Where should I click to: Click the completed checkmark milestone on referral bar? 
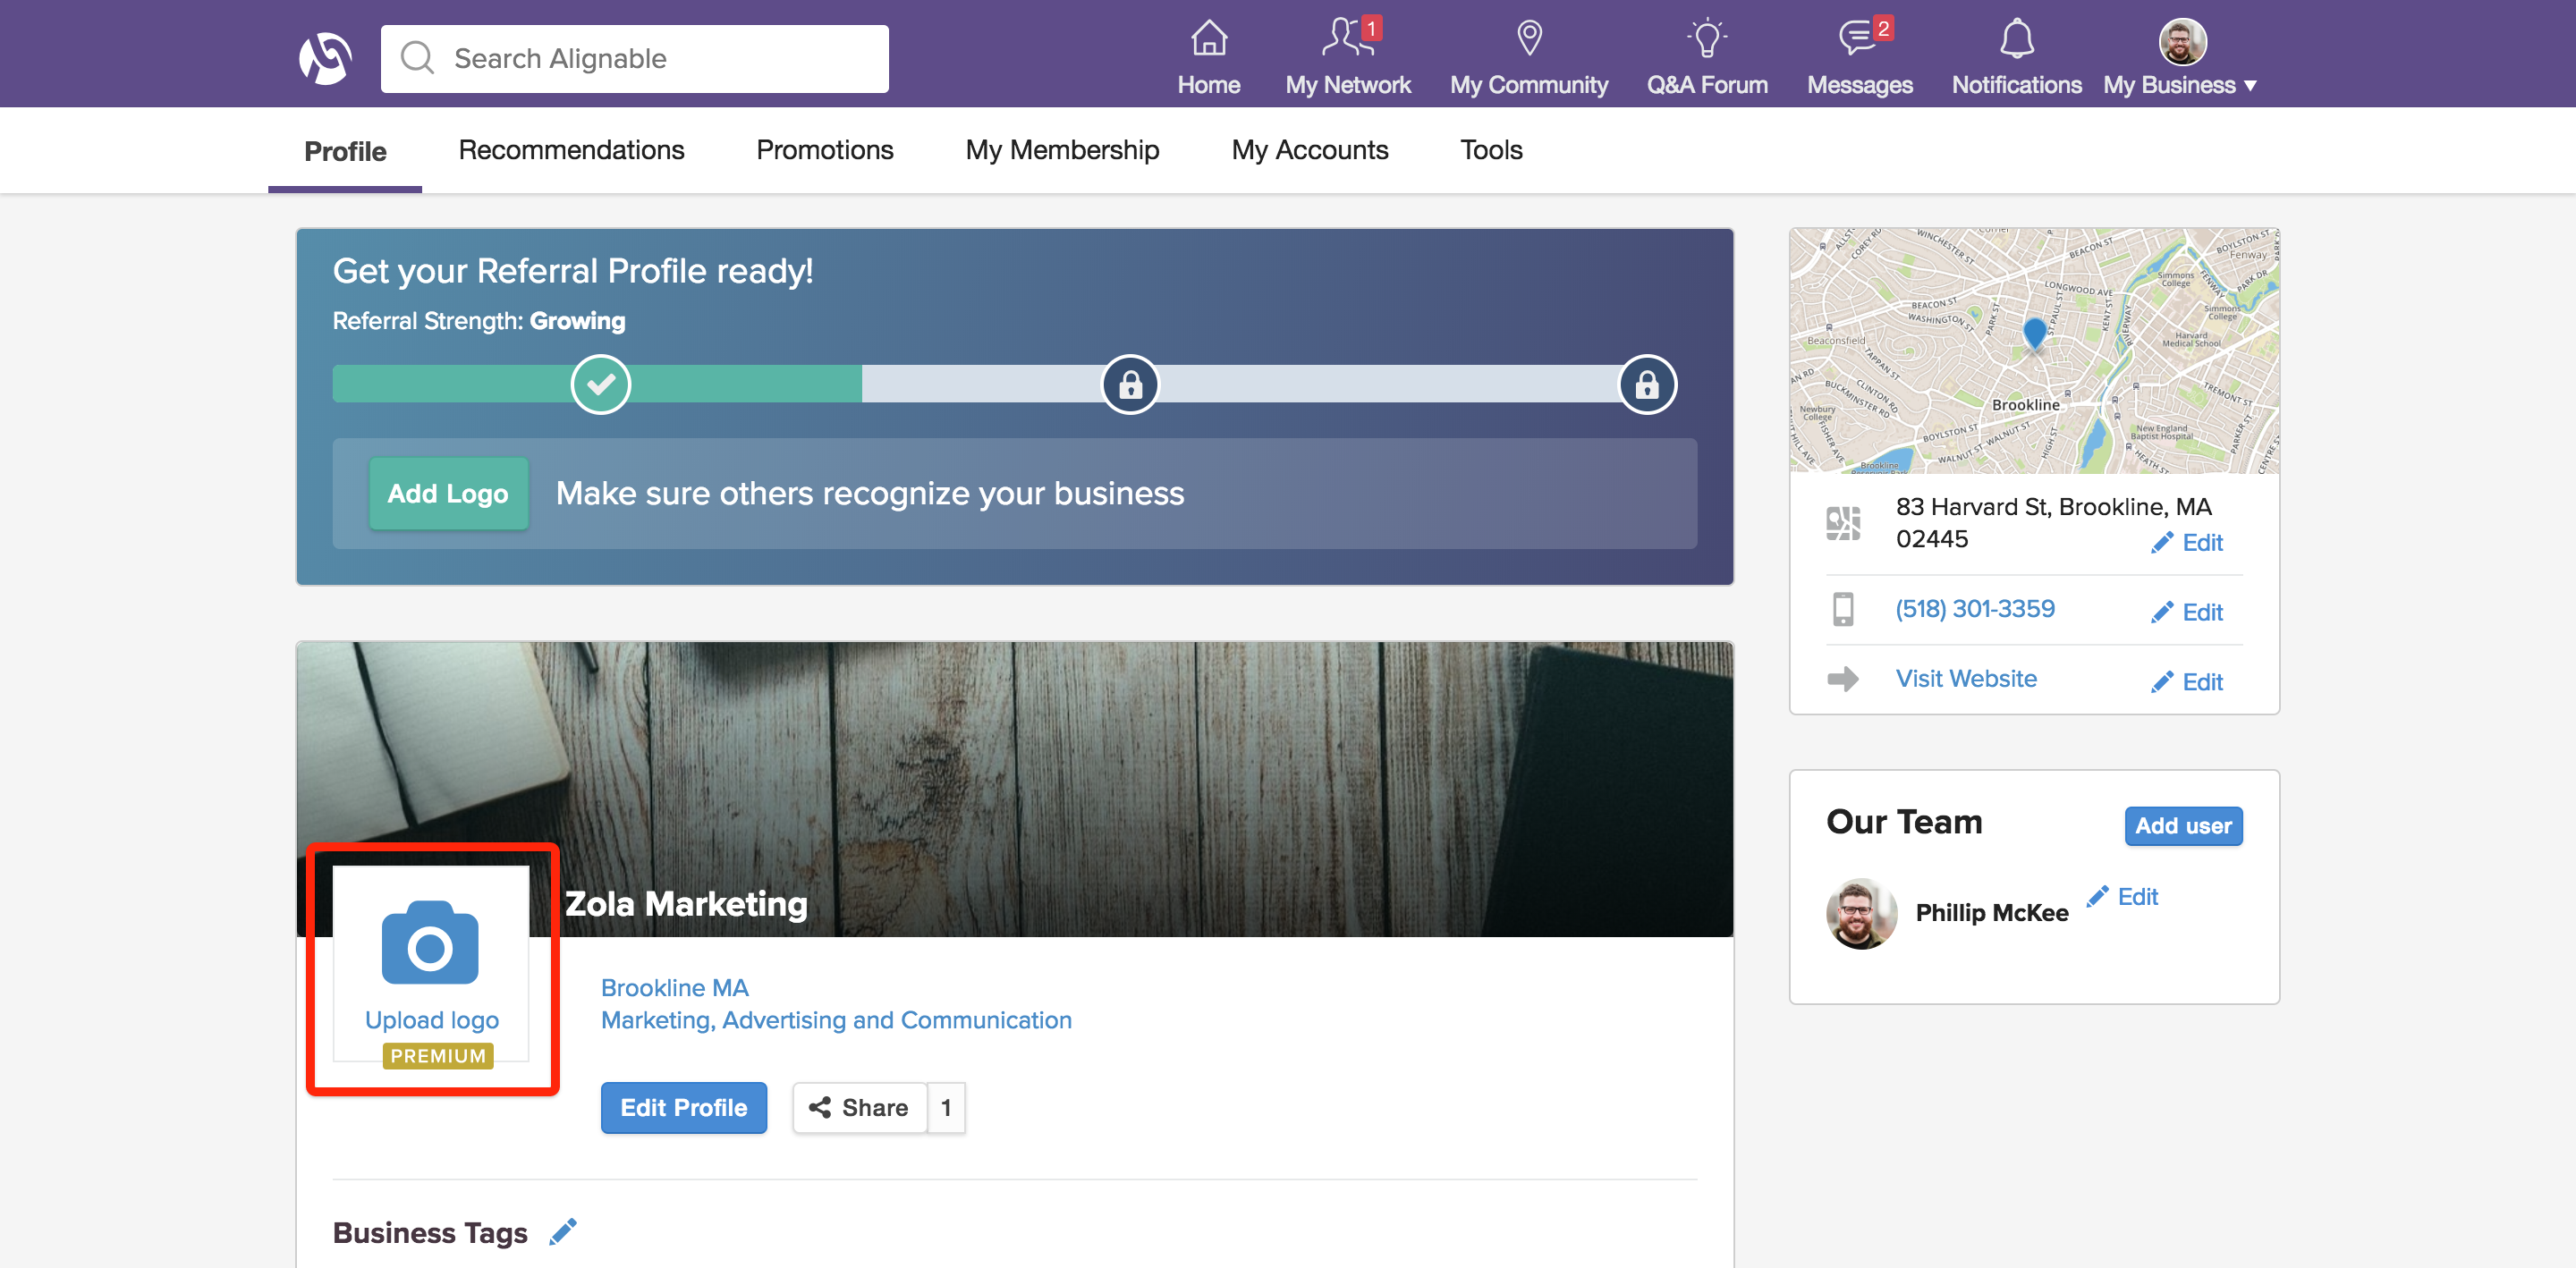(x=600, y=384)
